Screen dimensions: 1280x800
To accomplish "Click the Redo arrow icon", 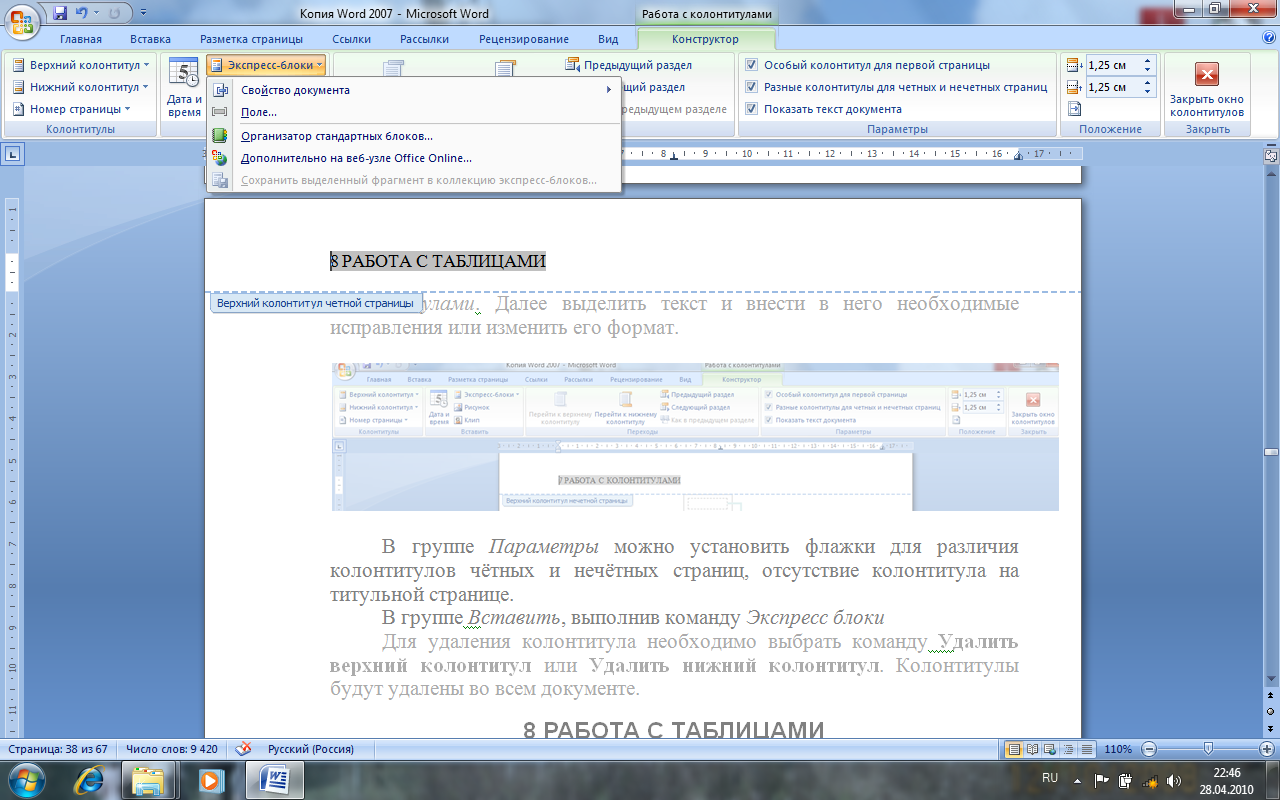I will coord(113,14).
